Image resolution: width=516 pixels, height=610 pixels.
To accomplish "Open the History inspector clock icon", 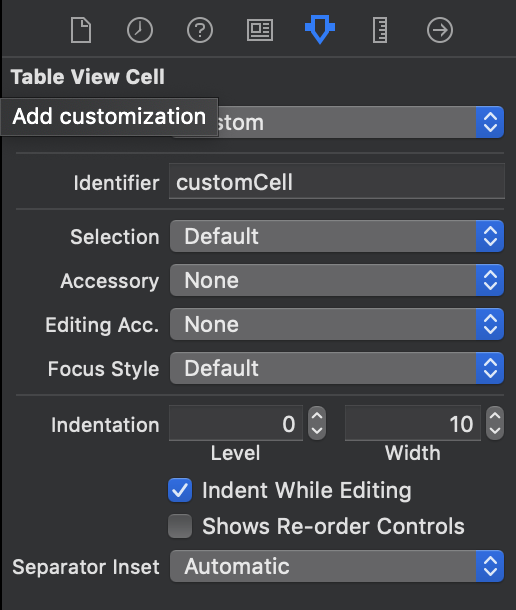I will 140,30.
